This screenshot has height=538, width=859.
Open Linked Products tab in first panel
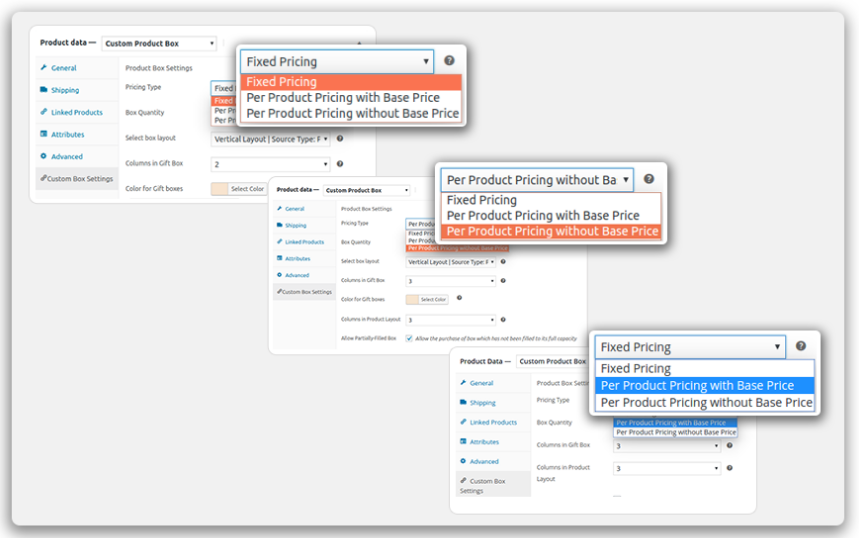tap(77, 112)
